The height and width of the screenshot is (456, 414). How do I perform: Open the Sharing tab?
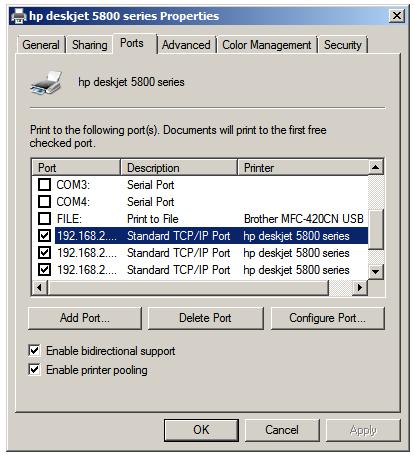(90, 45)
